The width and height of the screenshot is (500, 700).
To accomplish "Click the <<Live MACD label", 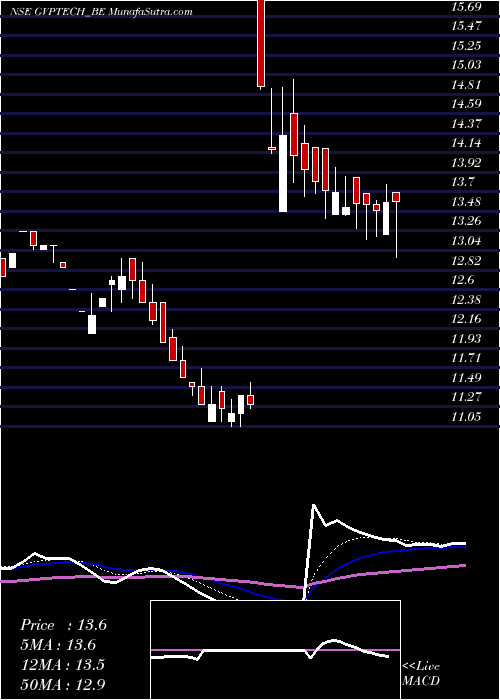I will [421, 674].
